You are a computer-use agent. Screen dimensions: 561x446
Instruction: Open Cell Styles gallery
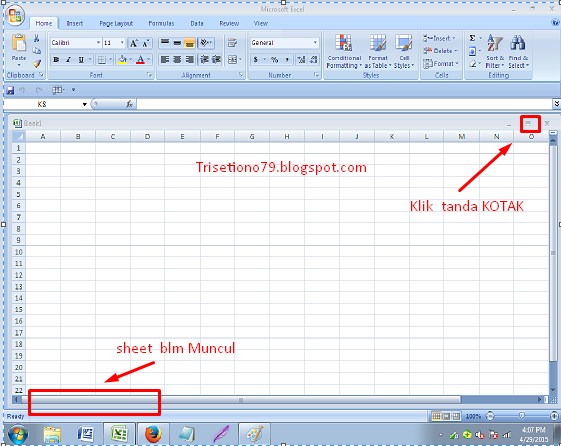404,51
